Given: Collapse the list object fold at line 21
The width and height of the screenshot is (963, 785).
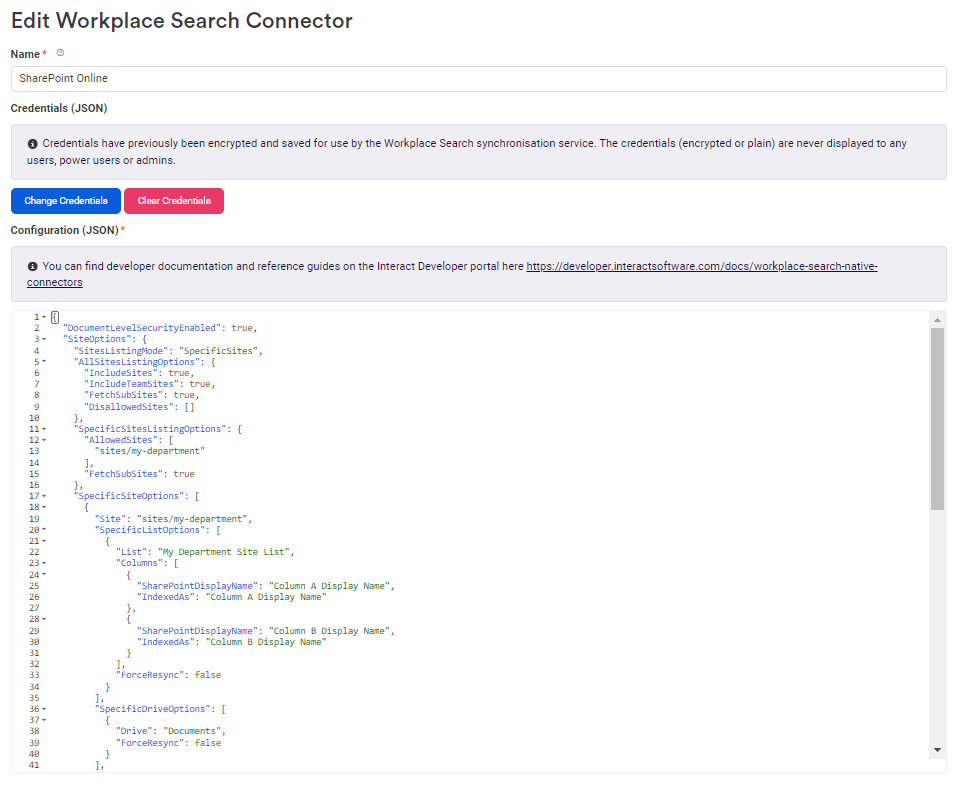Looking at the screenshot, I should 44,541.
